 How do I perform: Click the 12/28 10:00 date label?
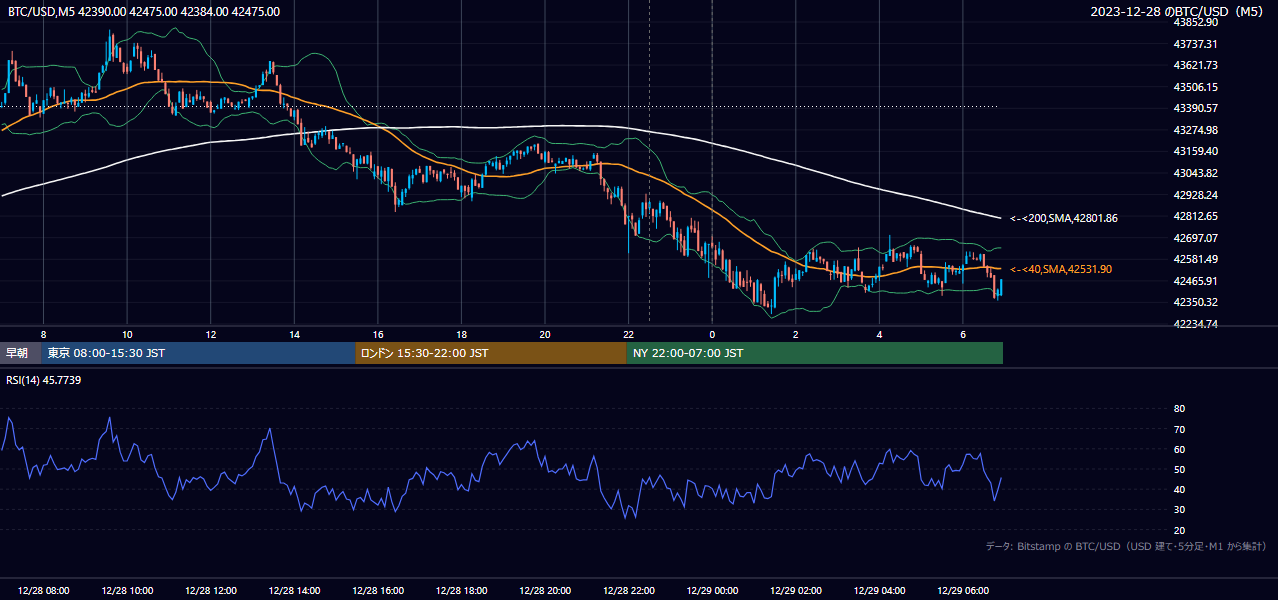(x=127, y=591)
